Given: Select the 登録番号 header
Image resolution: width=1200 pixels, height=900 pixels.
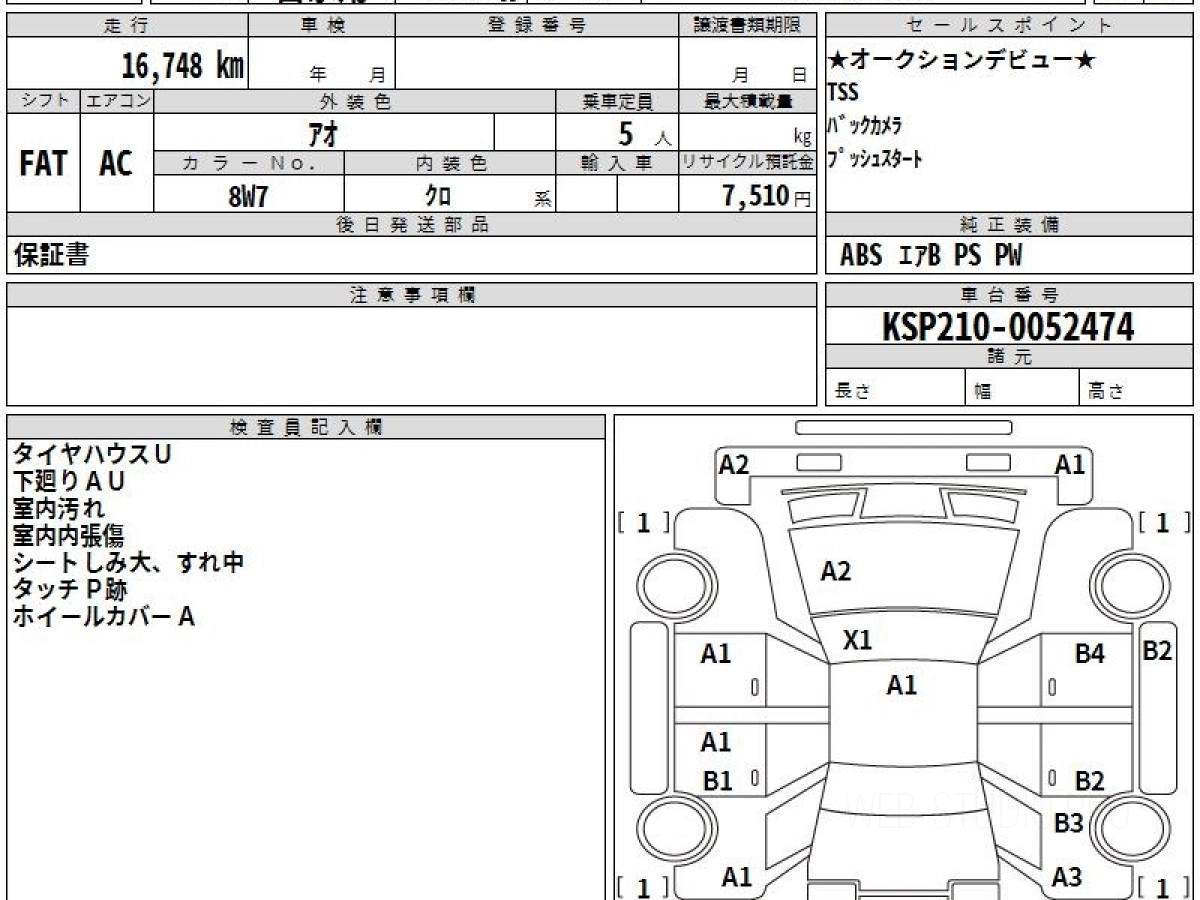Looking at the screenshot, I should point(537,26).
